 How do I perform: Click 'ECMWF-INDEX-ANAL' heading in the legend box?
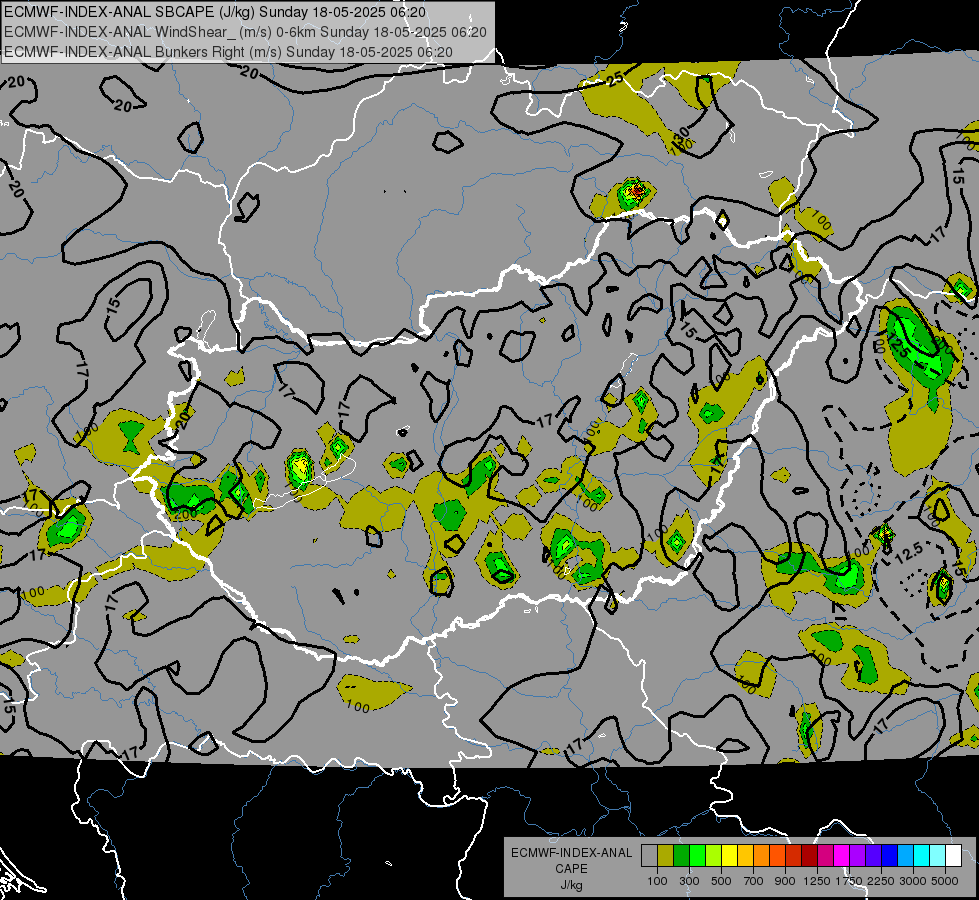tap(571, 853)
